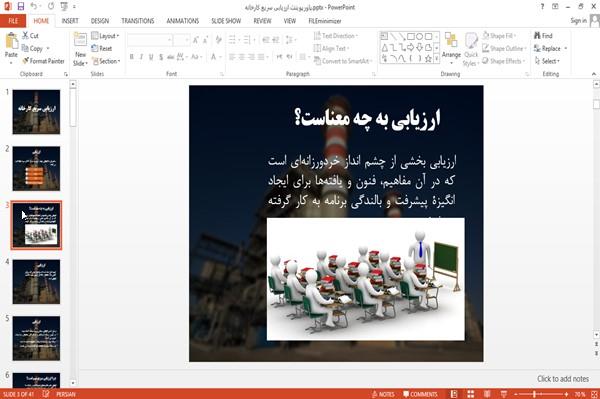Start Slide Show from status bar icon
600x399 pixels.
point(504,394)
